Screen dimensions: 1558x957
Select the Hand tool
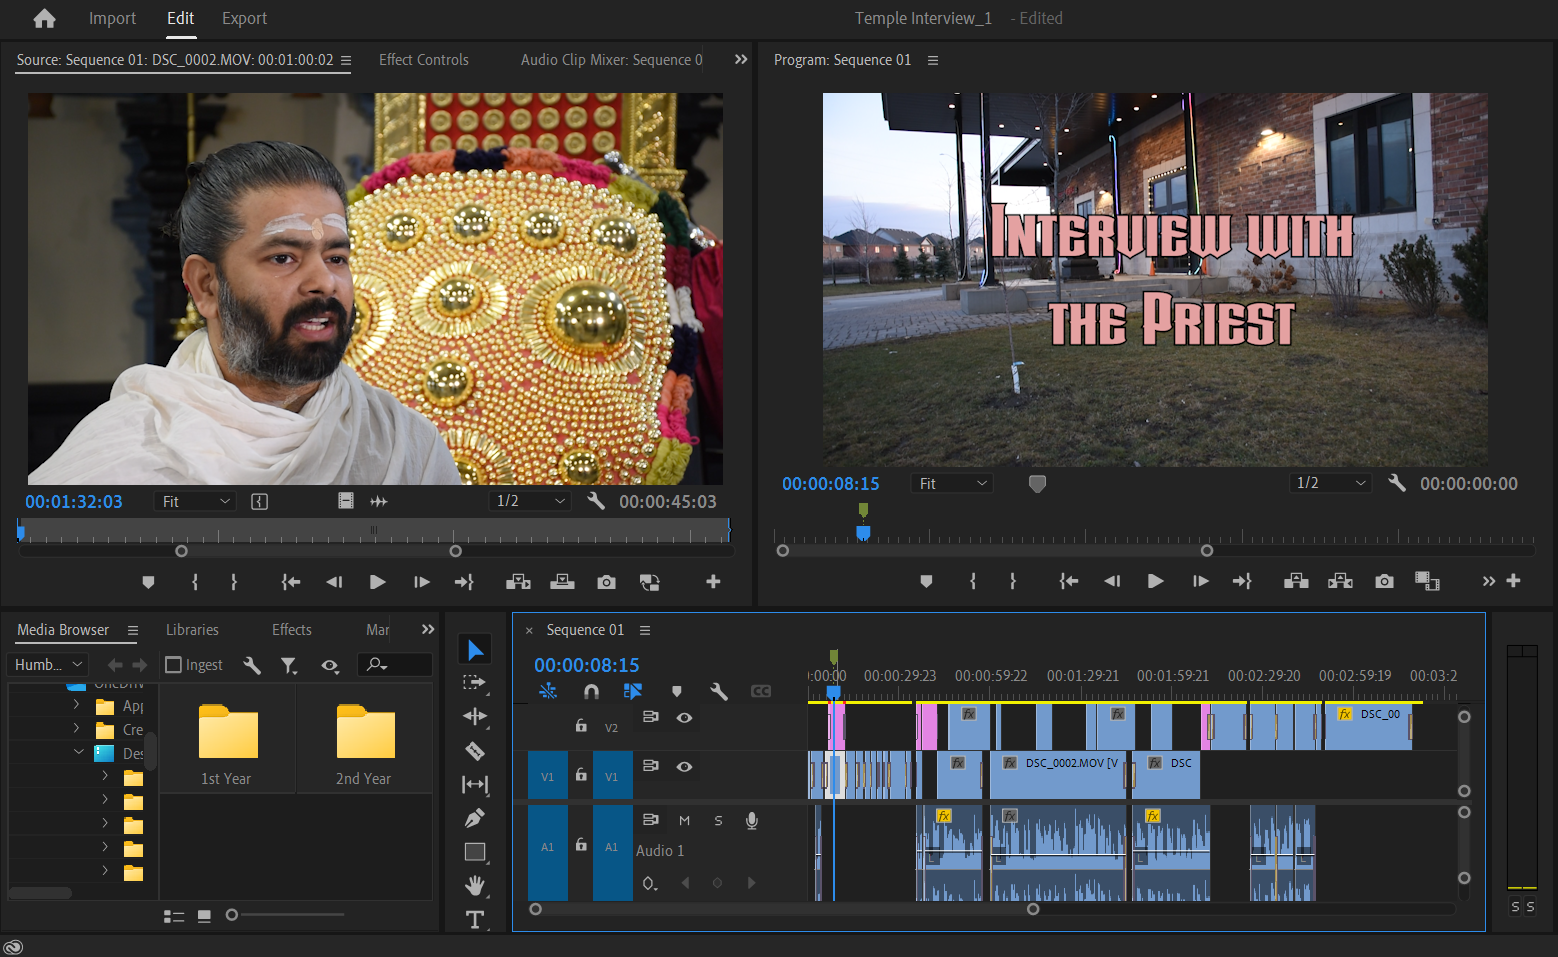(475, 886)
